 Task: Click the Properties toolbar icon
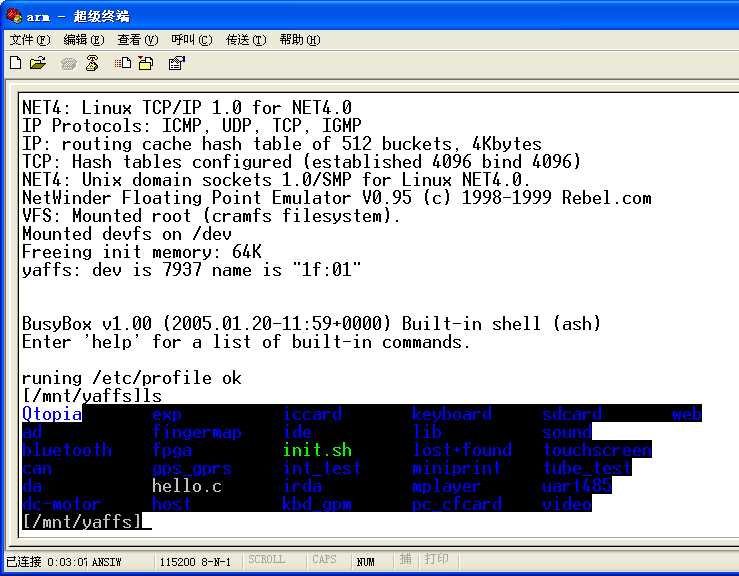coord(177,63)
